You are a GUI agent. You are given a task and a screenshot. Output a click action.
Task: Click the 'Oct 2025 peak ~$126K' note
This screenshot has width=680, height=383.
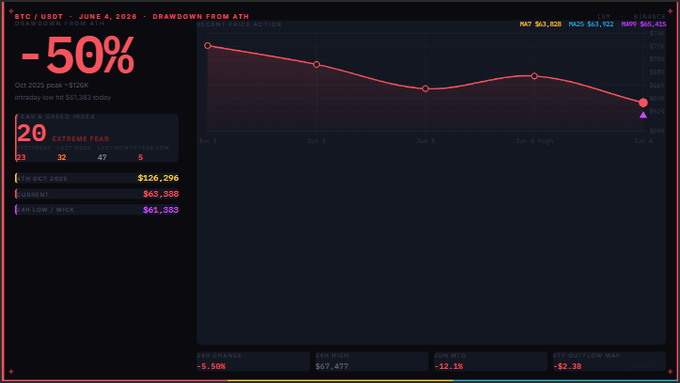point(52,85)
